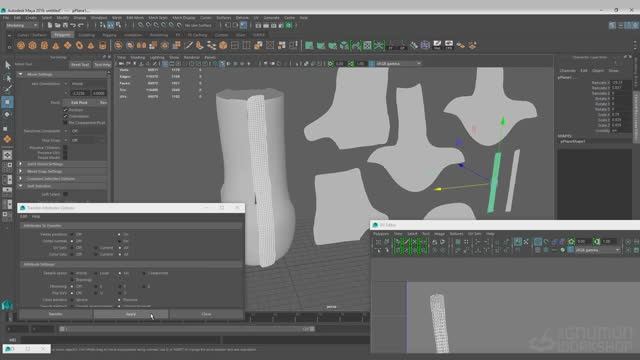
Task: Activate the Rotate tool in the toolbox
Action: tap(7, 115)
